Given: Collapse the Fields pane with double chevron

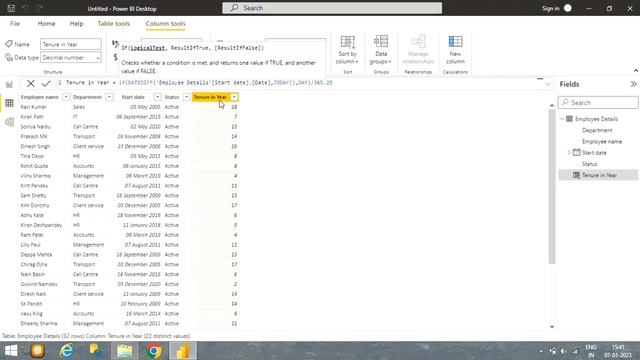Looking at the screenshot, I should (633, 84).
